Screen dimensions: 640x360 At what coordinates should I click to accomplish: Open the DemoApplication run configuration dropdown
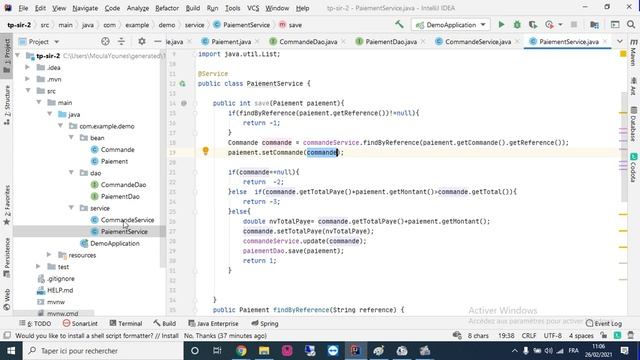(451, 24)
